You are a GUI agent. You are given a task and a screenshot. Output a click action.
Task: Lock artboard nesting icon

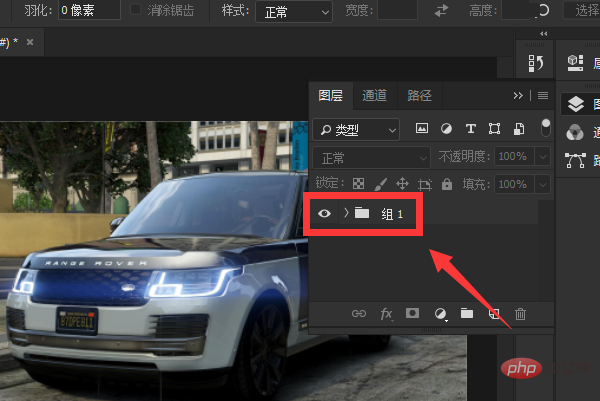(x=424, y=184)
